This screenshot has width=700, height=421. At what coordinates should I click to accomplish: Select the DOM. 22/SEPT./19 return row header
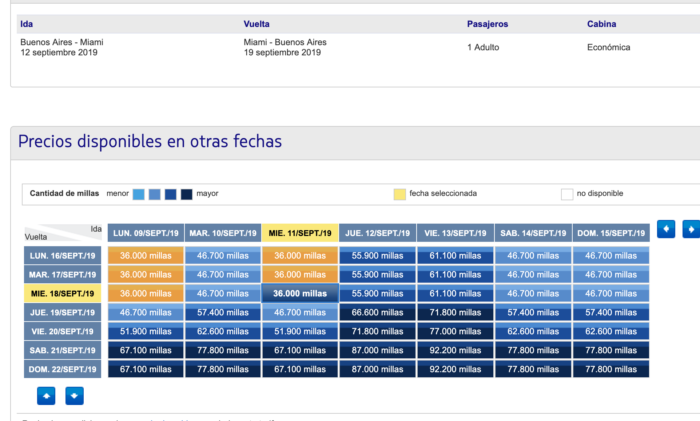pyautogui.click(x=62, y=369)
